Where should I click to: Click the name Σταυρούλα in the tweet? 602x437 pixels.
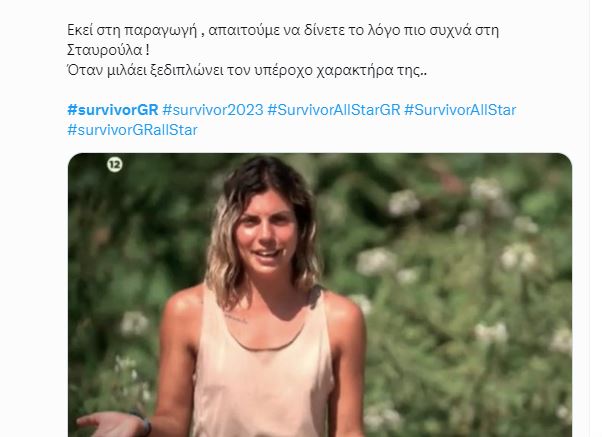(x=104, y=50)
